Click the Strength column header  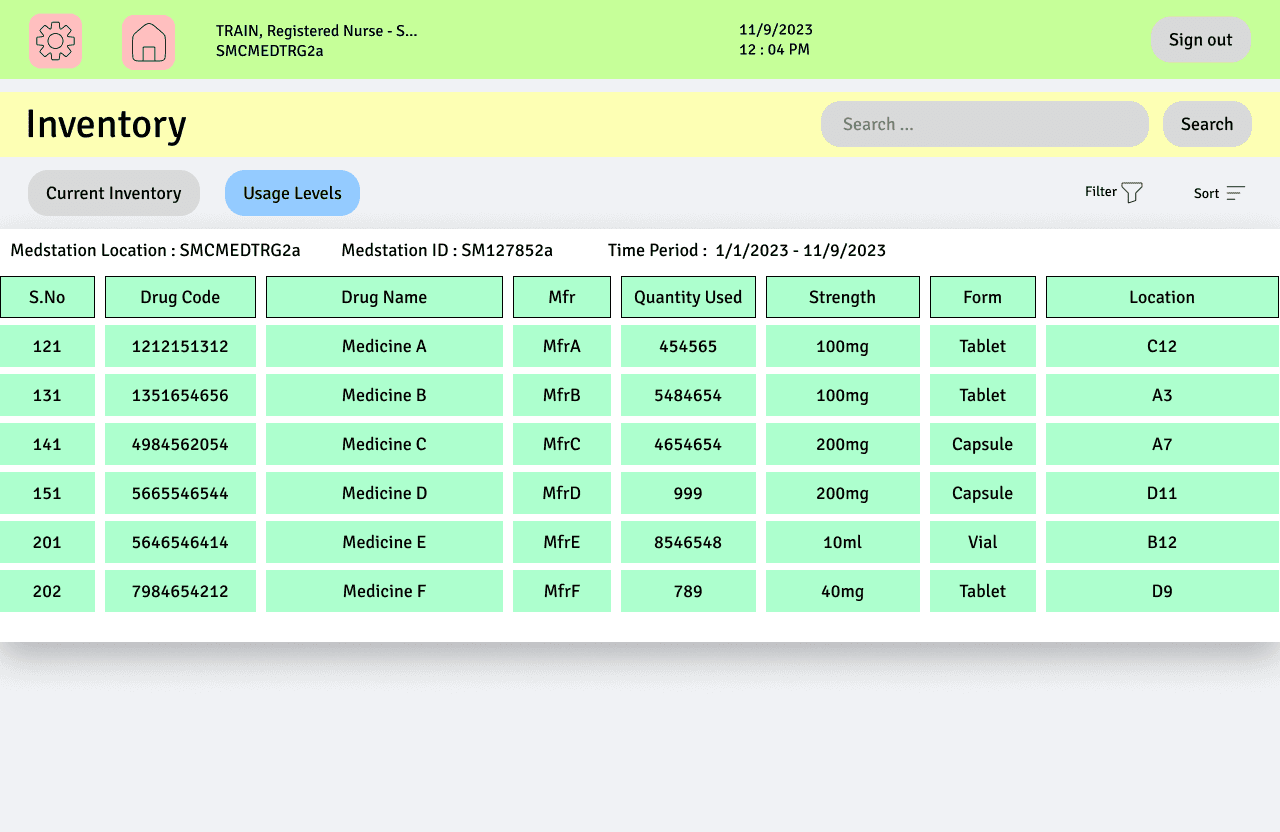[843, 297]
